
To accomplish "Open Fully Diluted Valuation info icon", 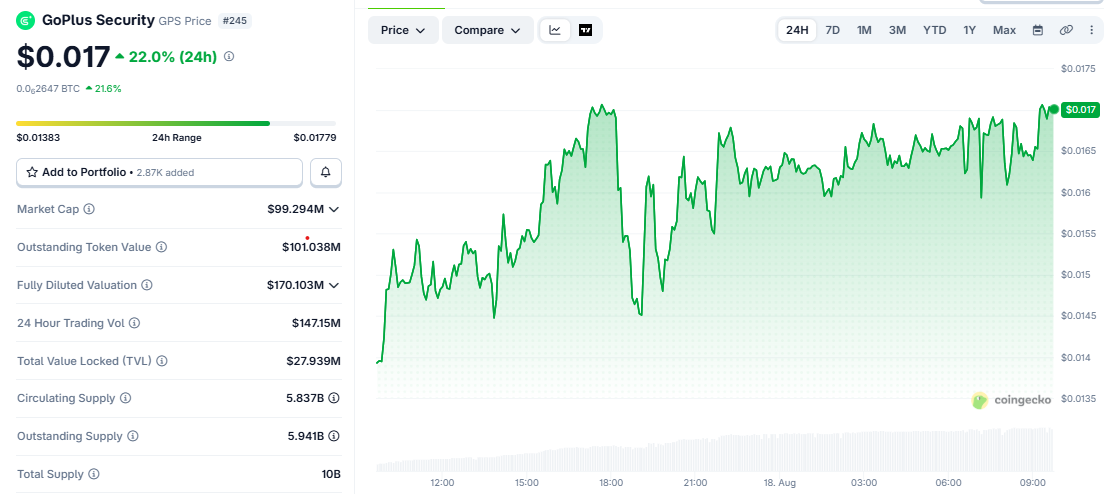I will tap(147, 285).
